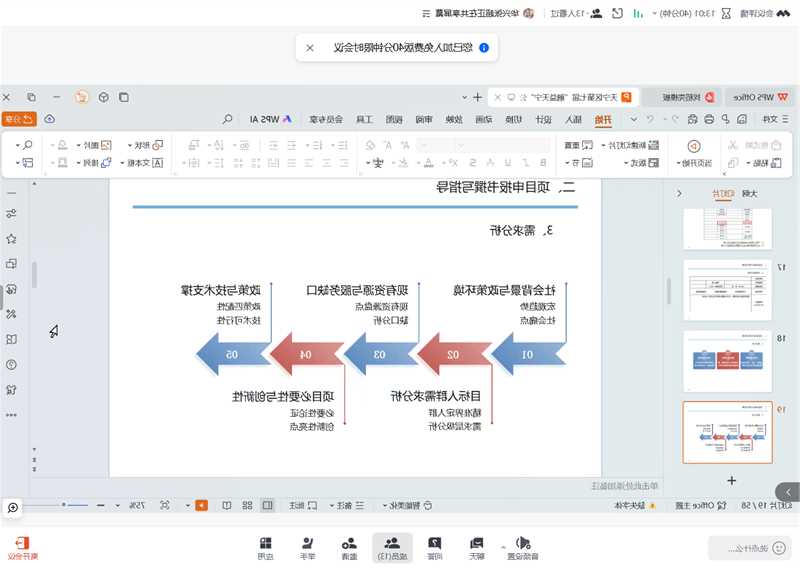Viewport: 800px width, 568px height.
Task: Open the 放映 ribbon tab
Action: tap(454, 119)
